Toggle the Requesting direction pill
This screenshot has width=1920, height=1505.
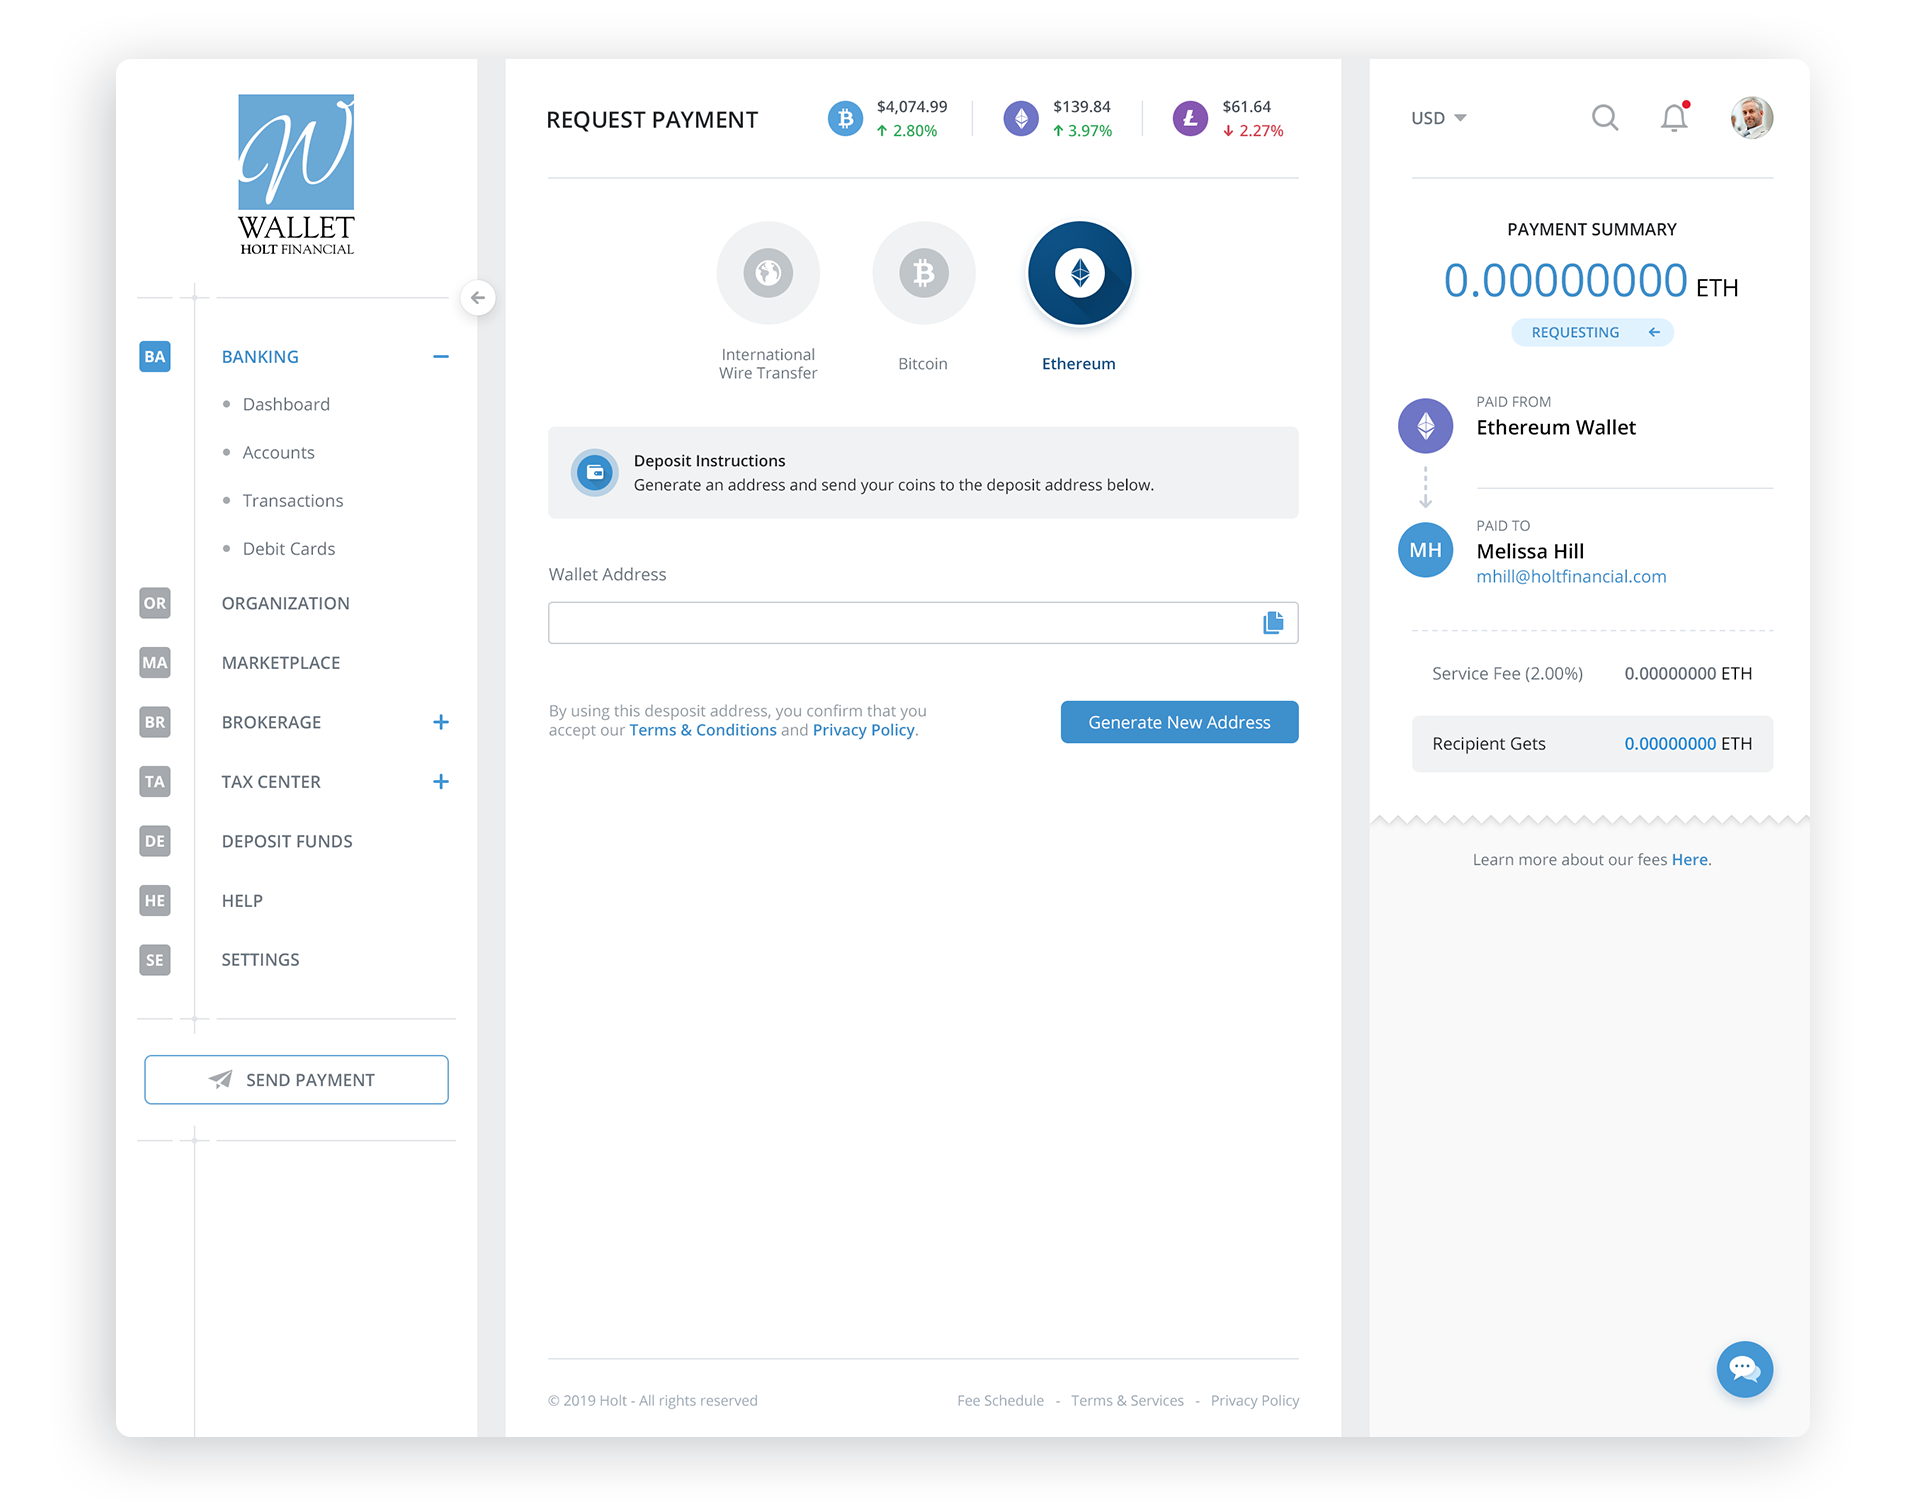pyautogui.click(x=1592, y=332)
